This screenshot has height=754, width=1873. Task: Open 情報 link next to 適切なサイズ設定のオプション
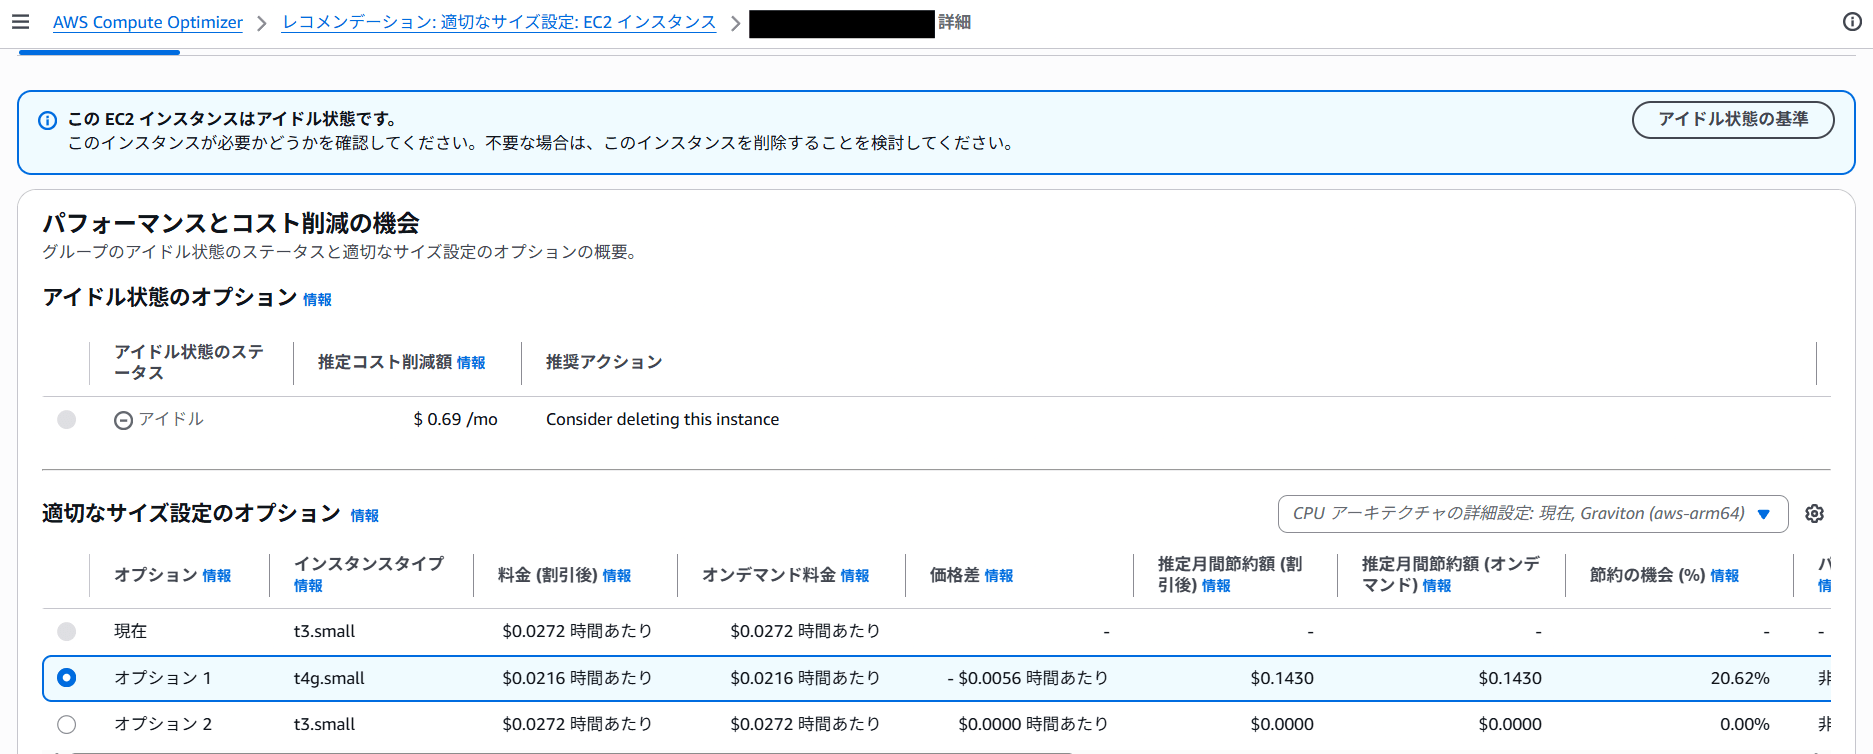pos(364,515)
